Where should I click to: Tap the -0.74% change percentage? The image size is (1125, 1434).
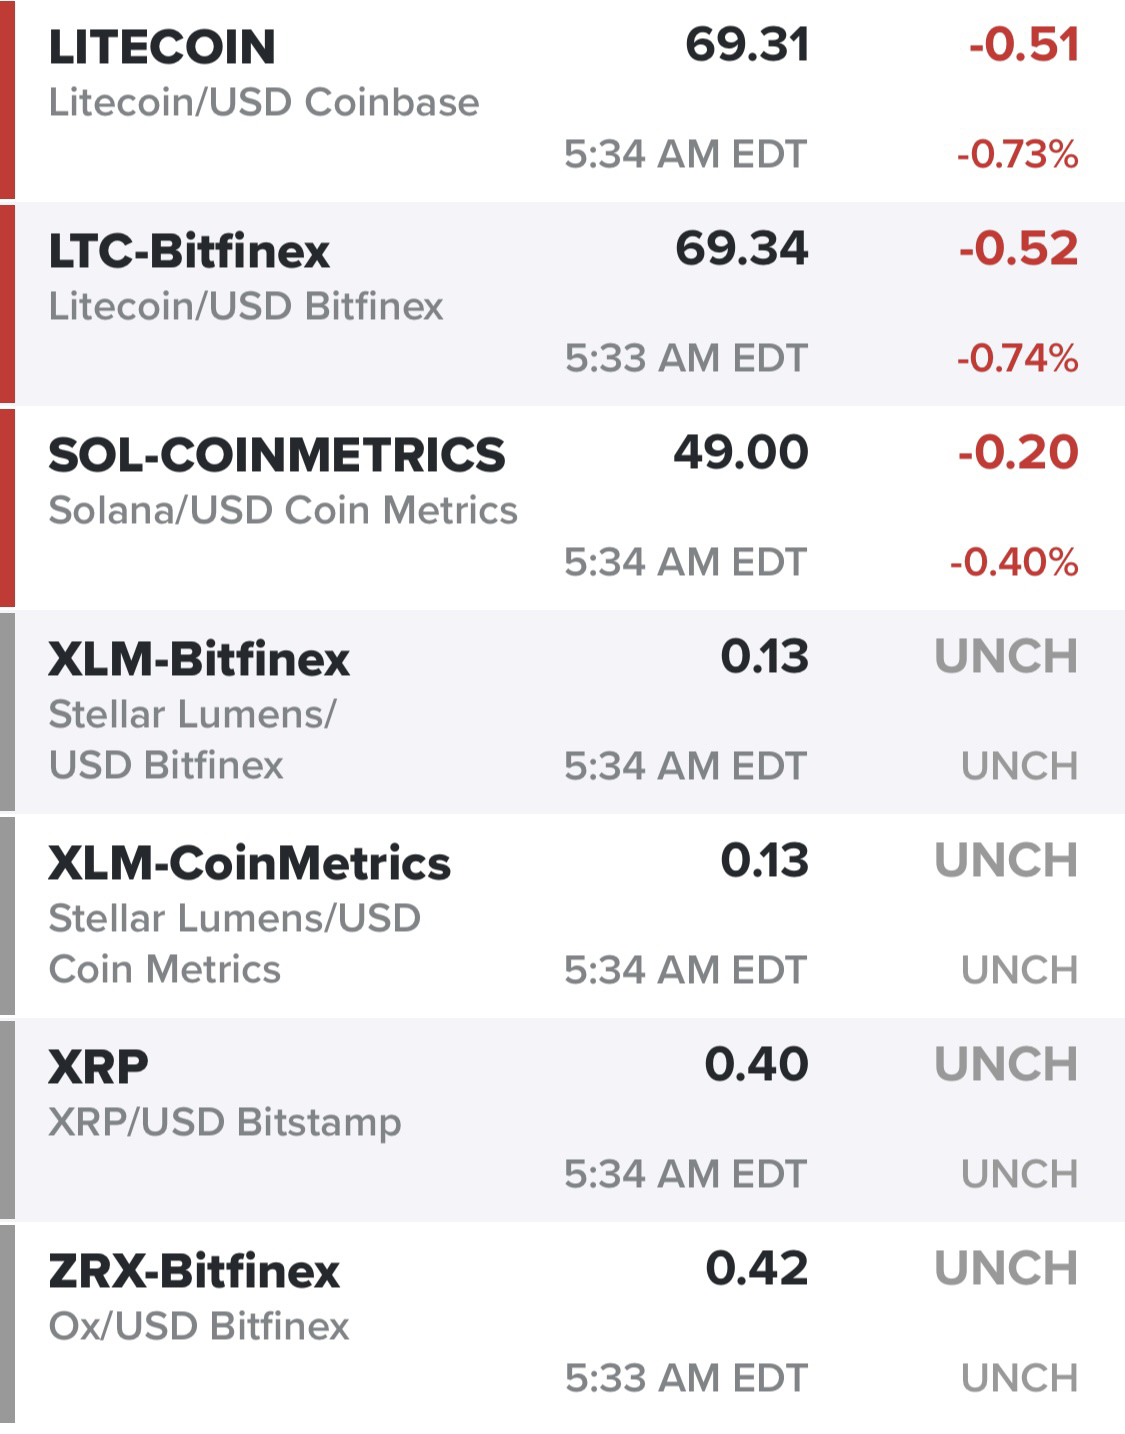point(1017,358)
